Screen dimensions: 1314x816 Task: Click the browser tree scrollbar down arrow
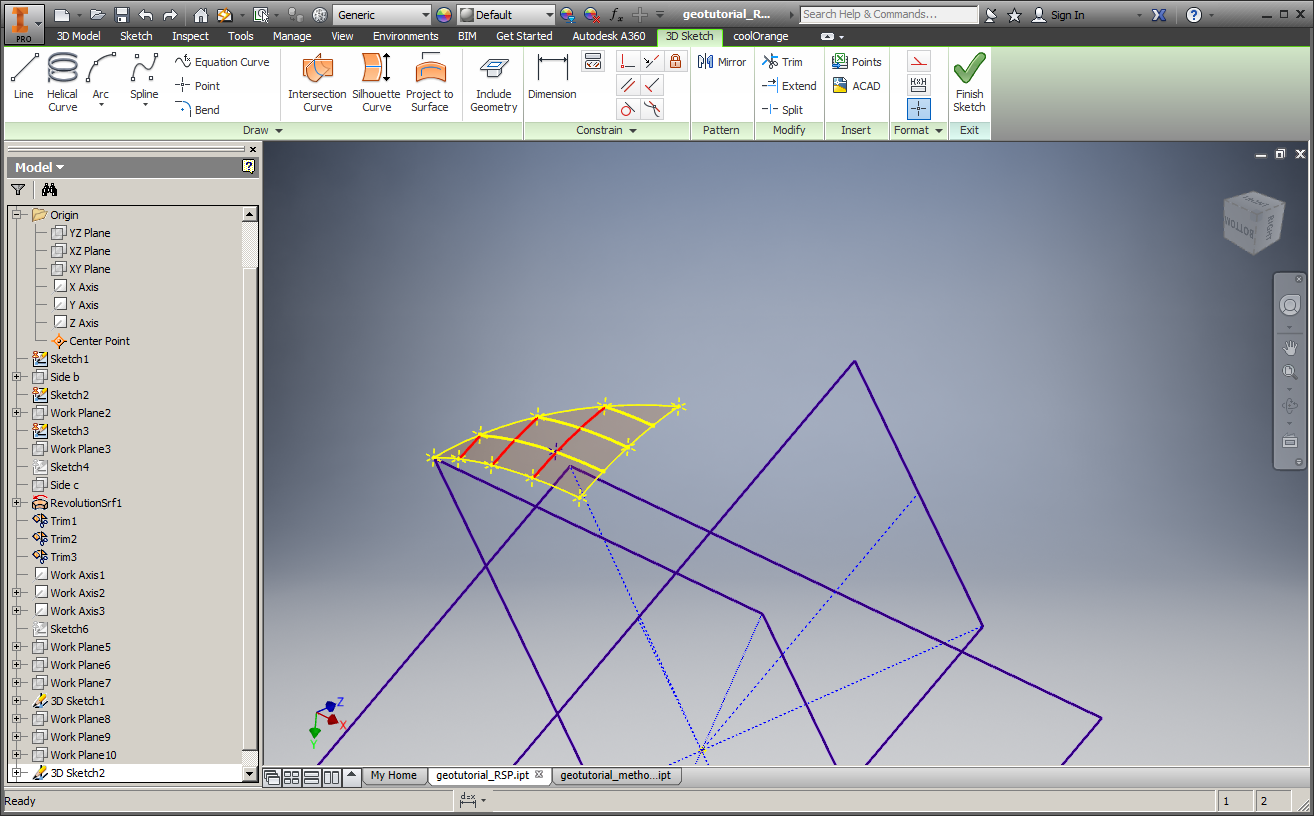coord(250,773)
